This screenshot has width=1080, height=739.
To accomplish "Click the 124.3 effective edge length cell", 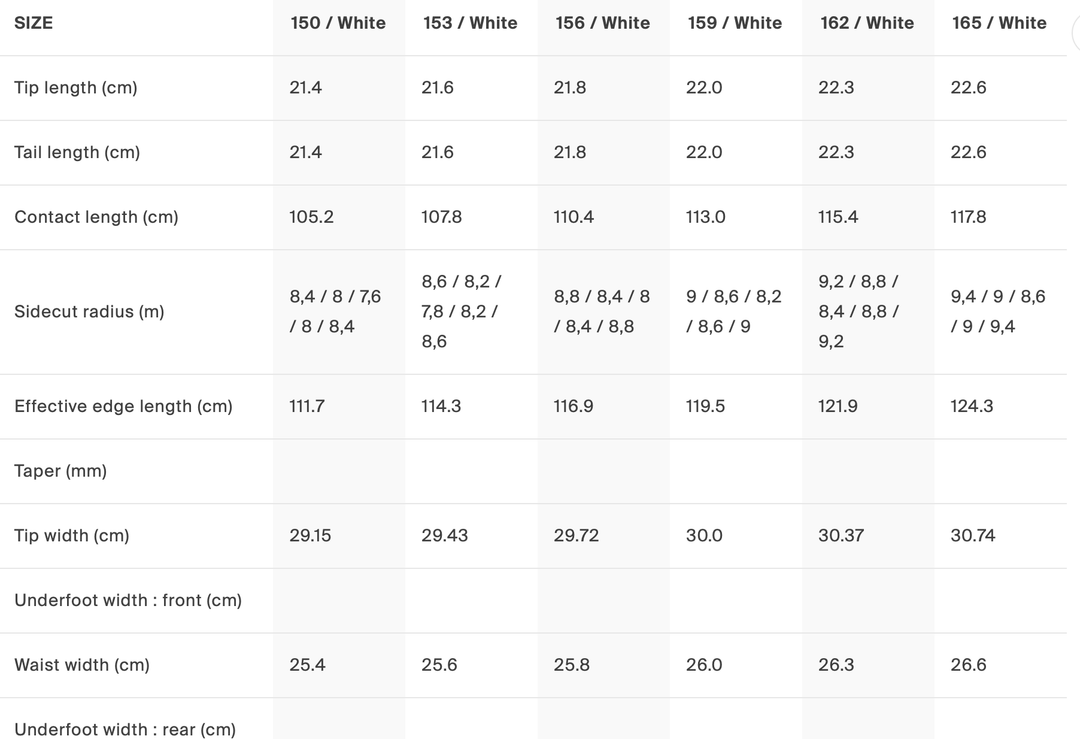I will coord(971,406).
